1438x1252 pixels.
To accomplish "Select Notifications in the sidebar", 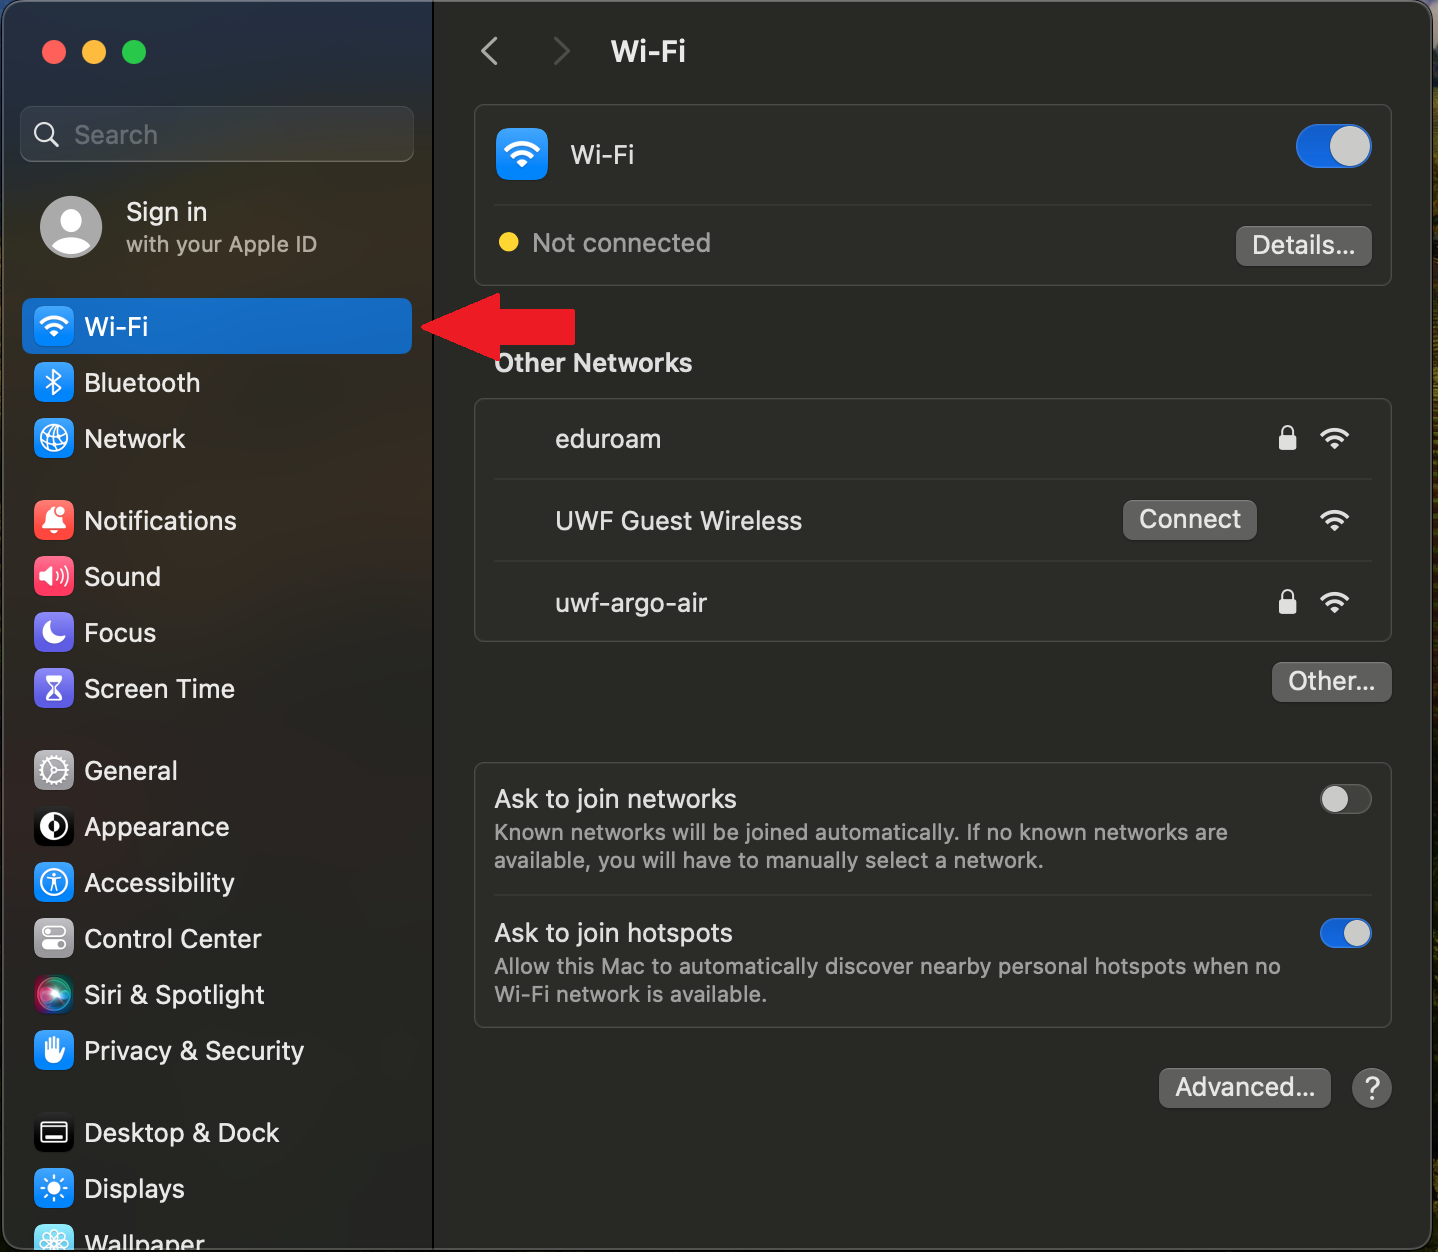I will (x=217, y=520).
